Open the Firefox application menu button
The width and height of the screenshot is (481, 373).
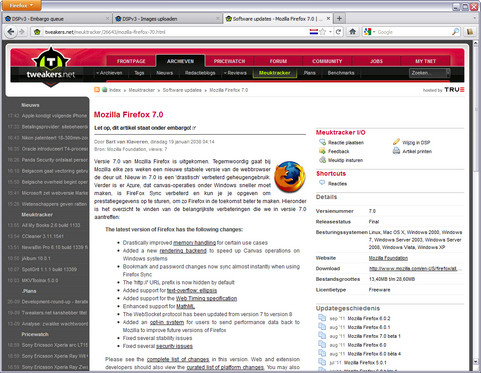coord(21,5)
